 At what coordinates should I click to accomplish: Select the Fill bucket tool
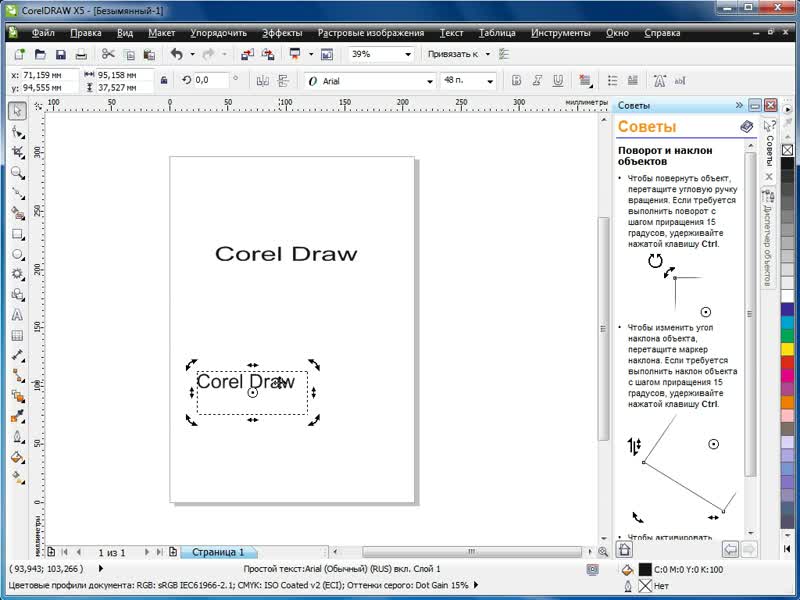17,457
